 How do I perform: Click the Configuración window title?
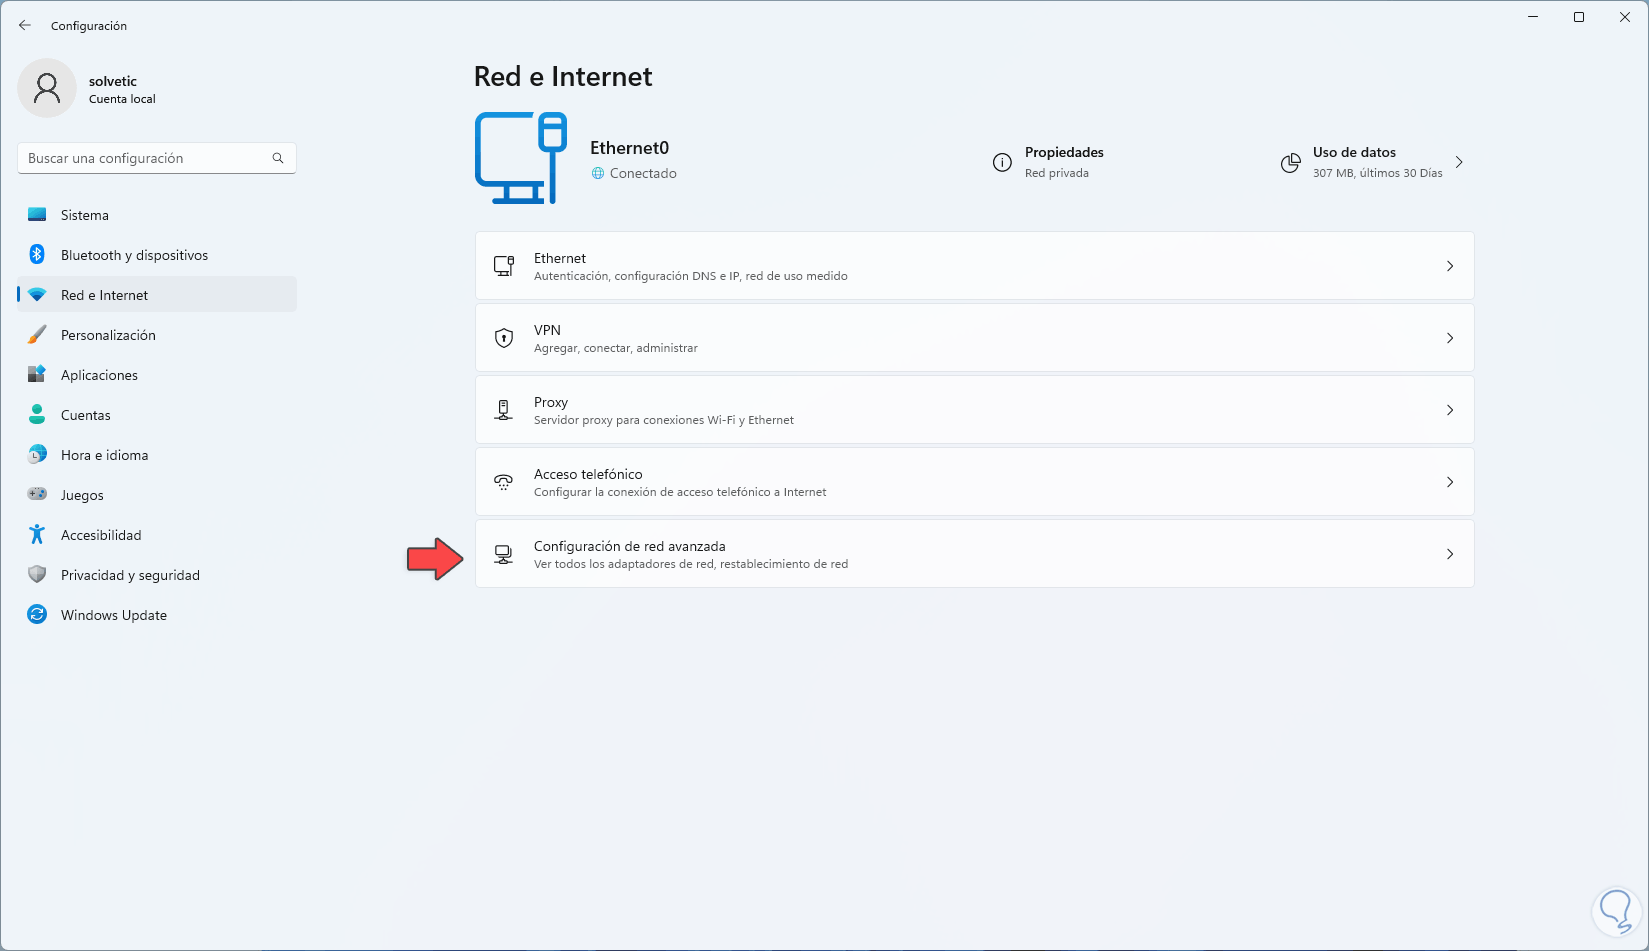[89, 26]
